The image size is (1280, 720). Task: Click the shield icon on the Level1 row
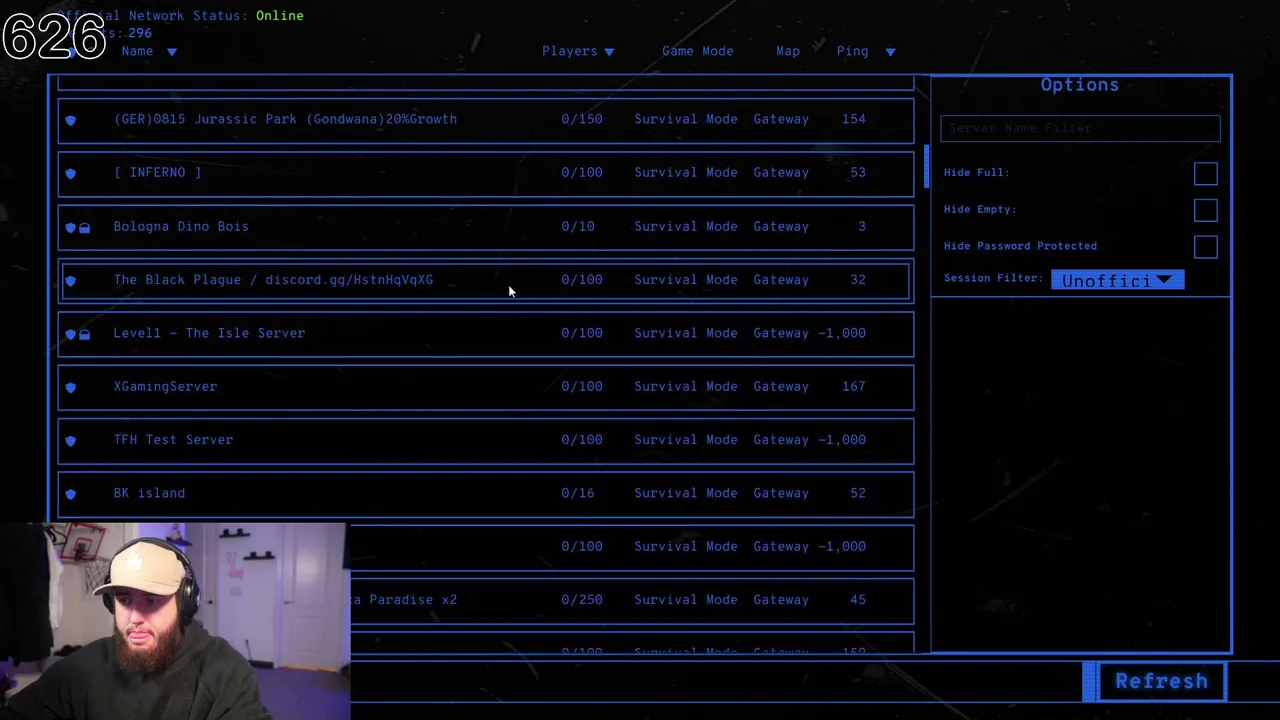pos(70,334)
